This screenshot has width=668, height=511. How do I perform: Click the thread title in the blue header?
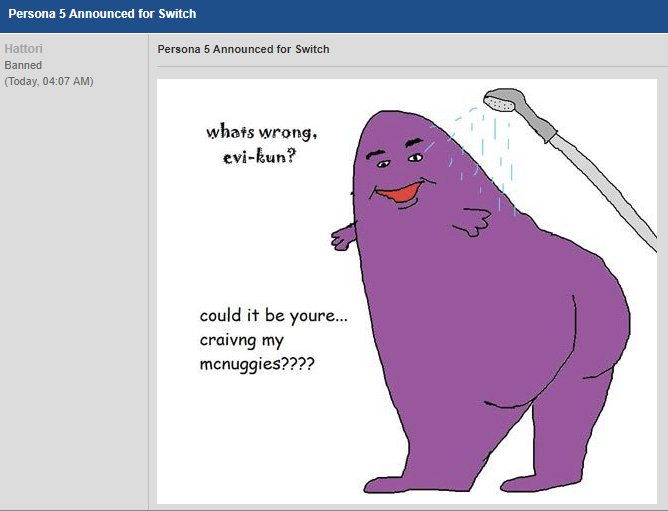click(x=102, y=14)
